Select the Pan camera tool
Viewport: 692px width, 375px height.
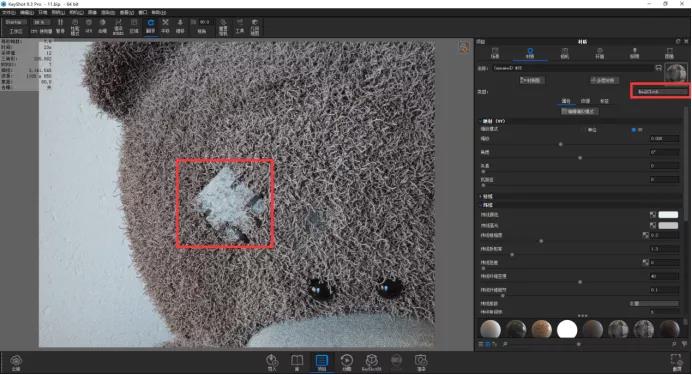[165, 26]
